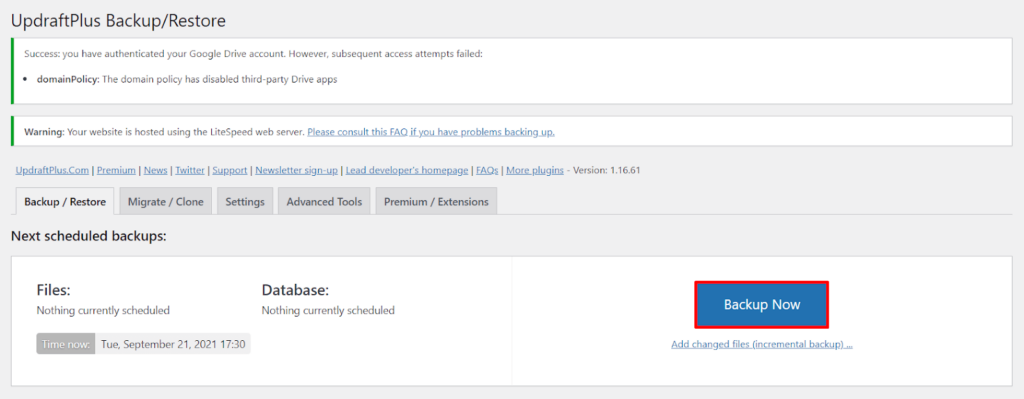
Task: Click the More plugins link
Action: click(x=535, y=170)
